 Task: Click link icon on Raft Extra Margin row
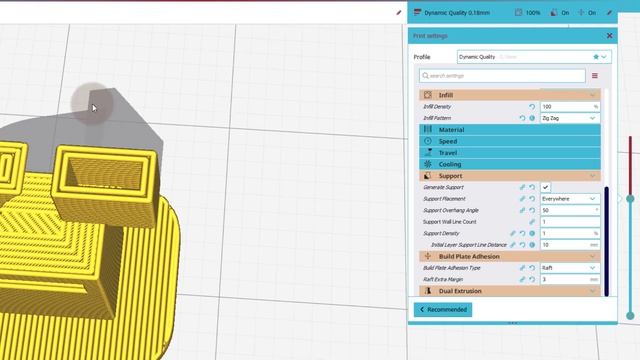click(x=522, y=280)
